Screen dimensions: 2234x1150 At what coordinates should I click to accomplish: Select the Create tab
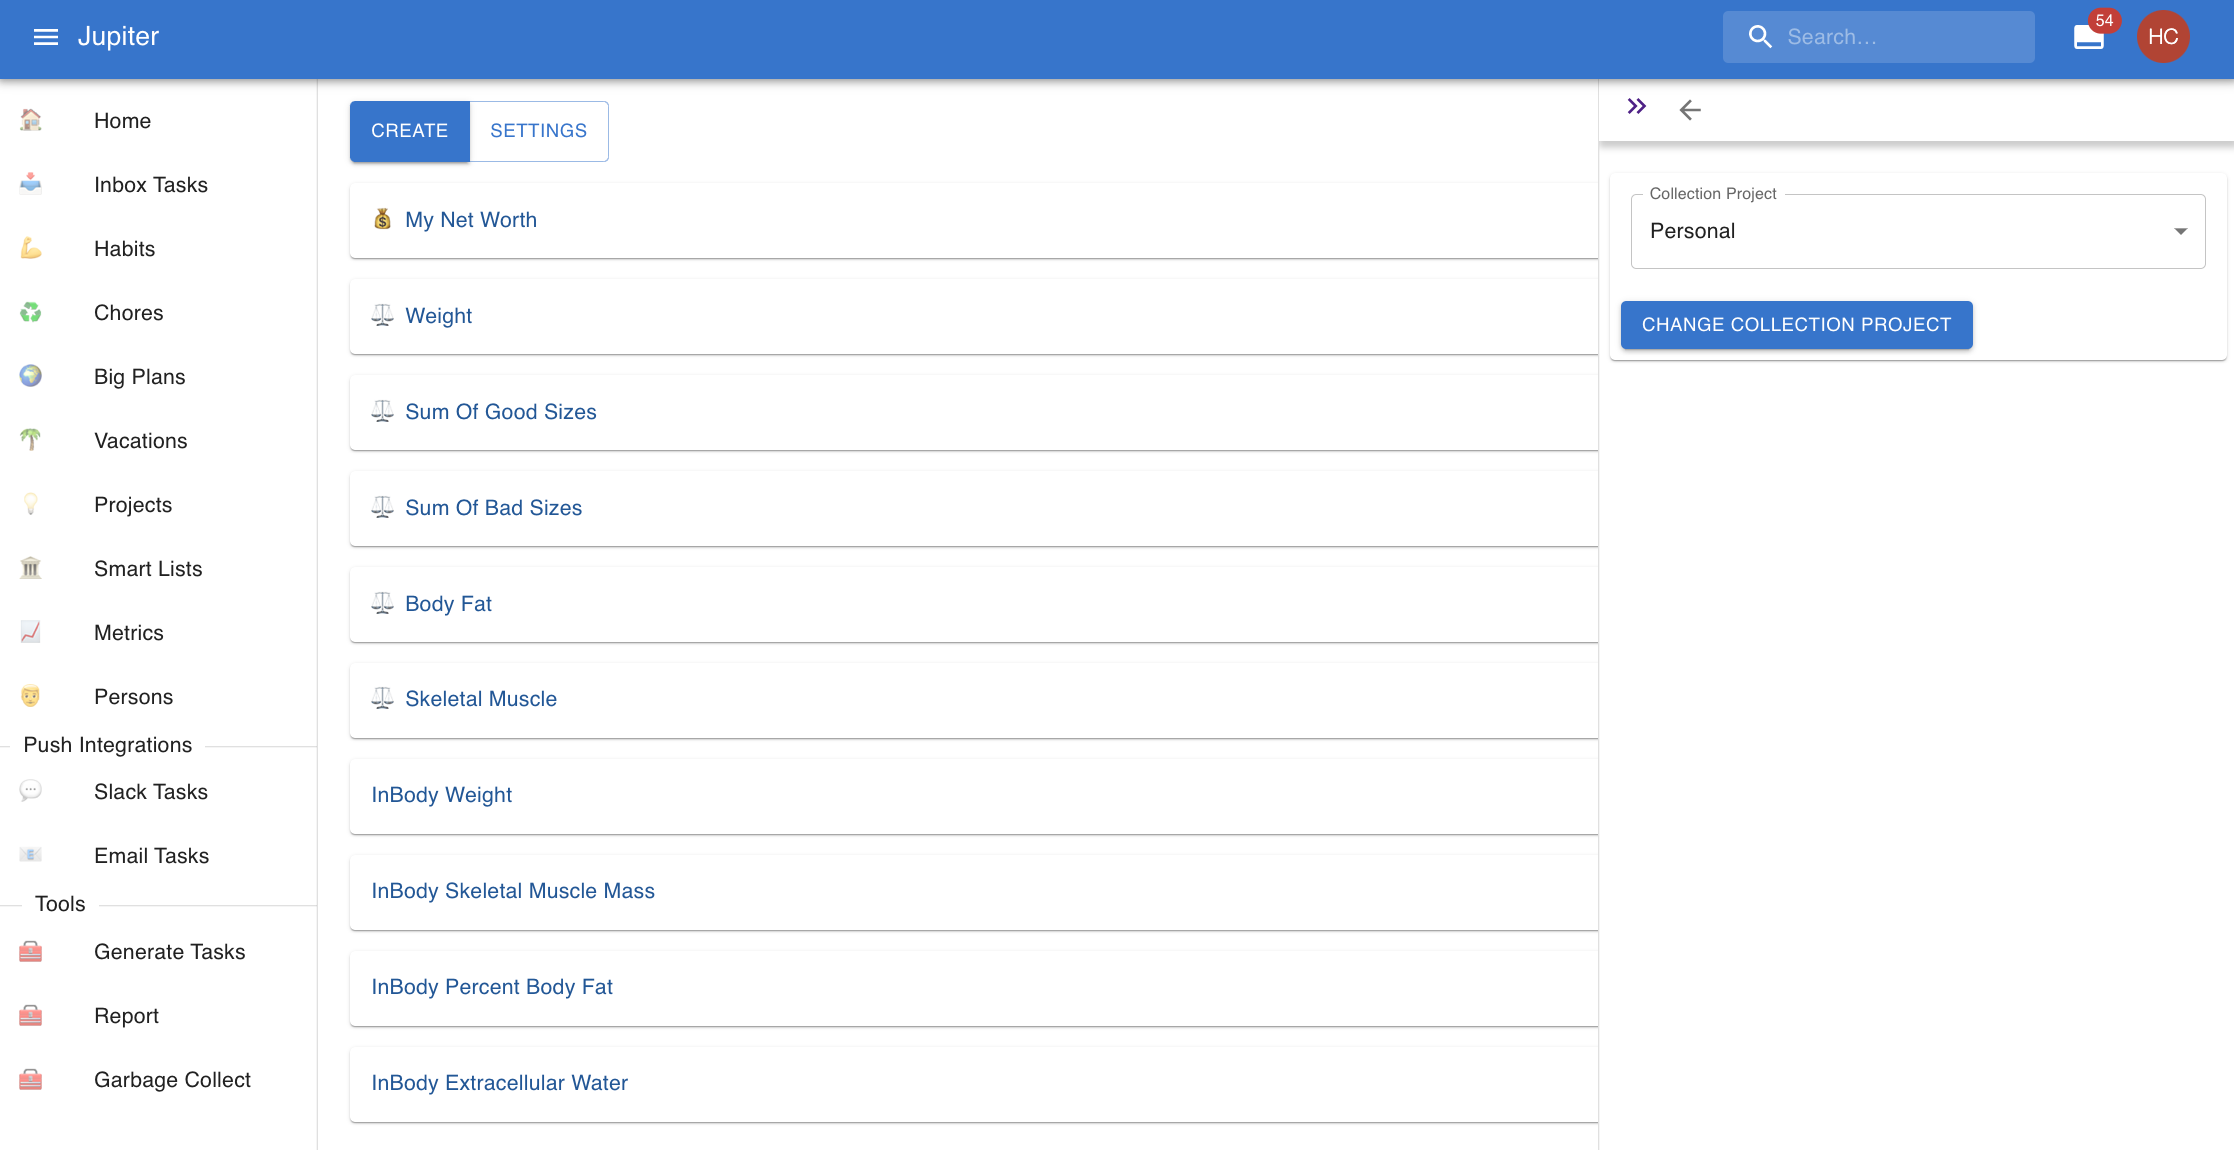click(x=409, y=131)
